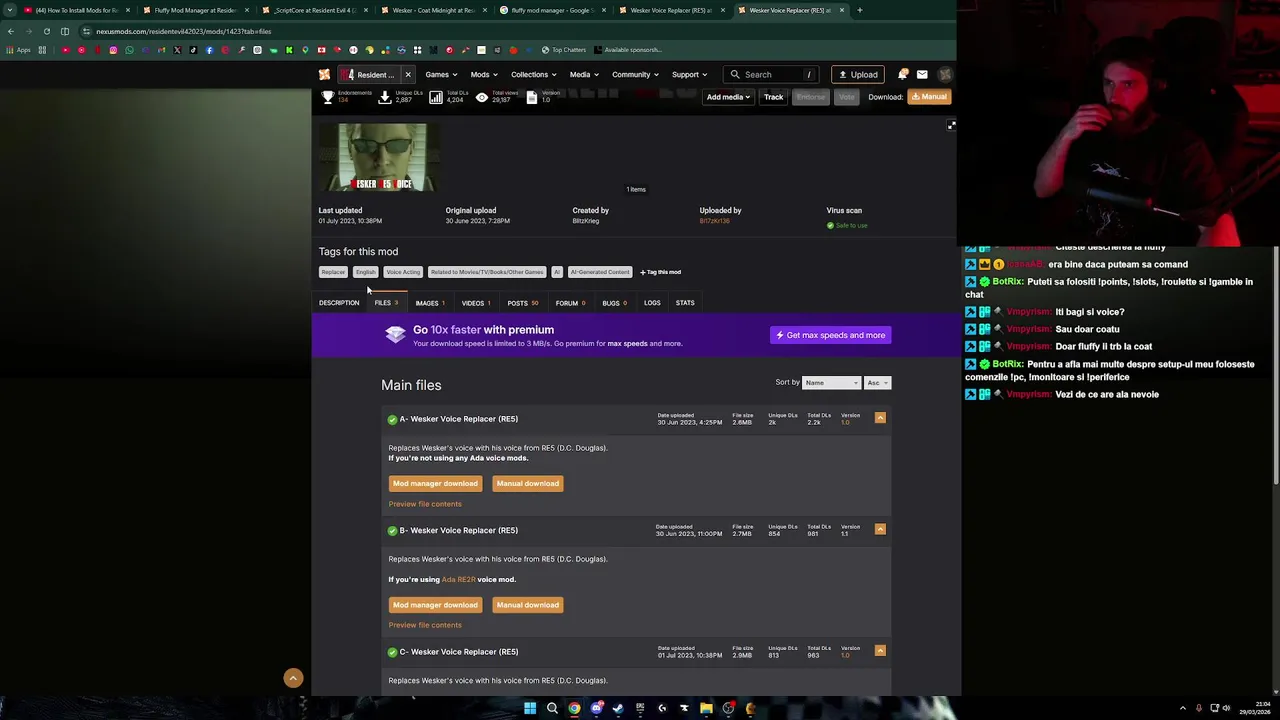Click the Voice Acting tag
This screenshot has width=1280, height=720.
tap(403, 272)
